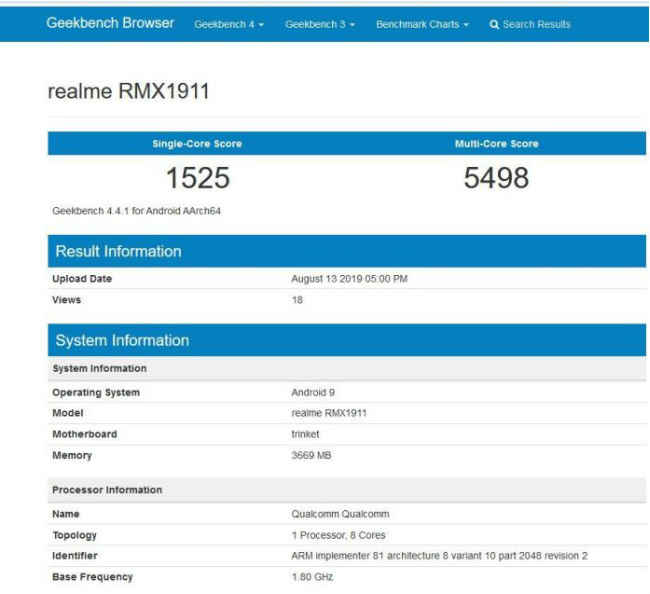Click the processor Name label
This screenshot has height=594, width=650.
(x=65, y=514)
